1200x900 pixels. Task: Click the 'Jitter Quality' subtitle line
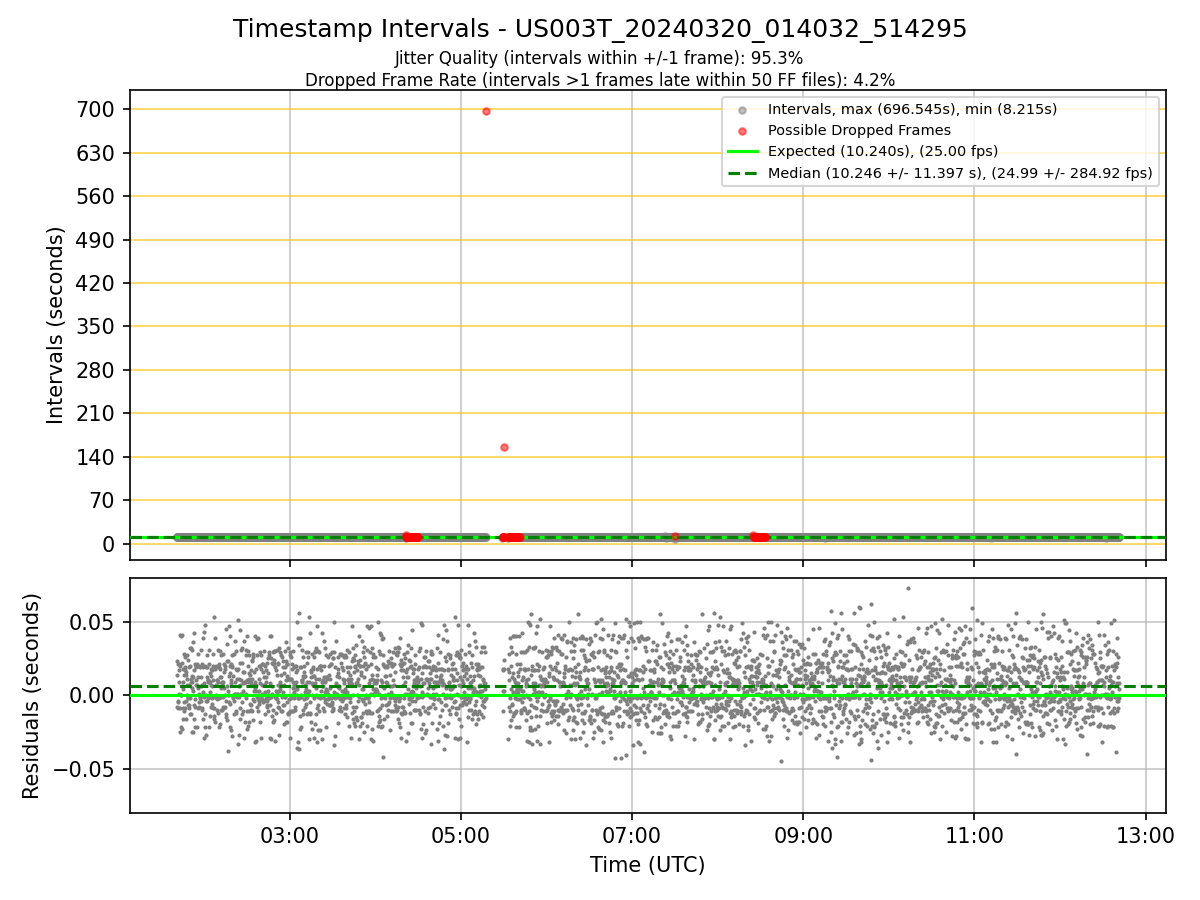point(599,59)
